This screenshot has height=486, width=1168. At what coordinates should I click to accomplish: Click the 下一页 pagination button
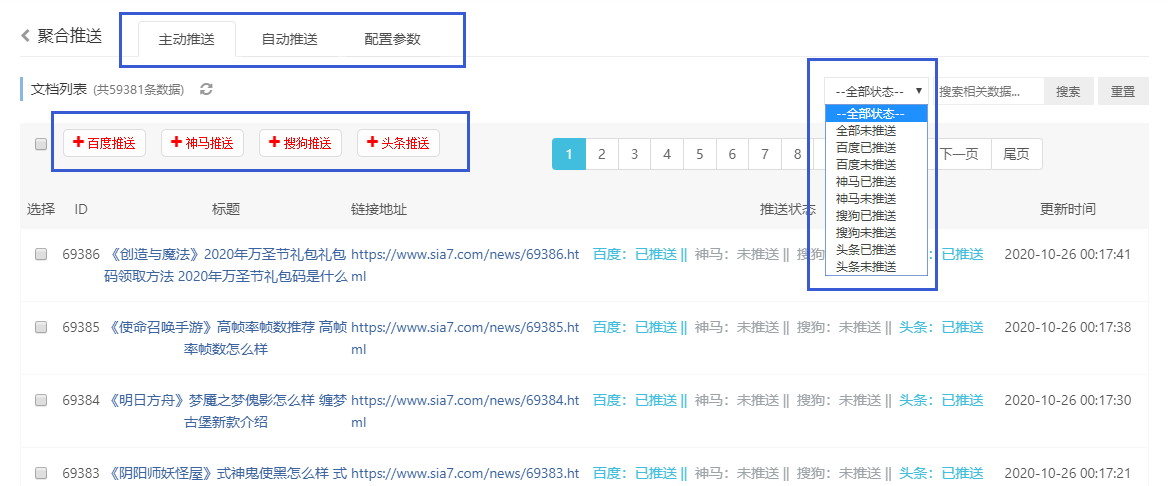tap(959, 154)
